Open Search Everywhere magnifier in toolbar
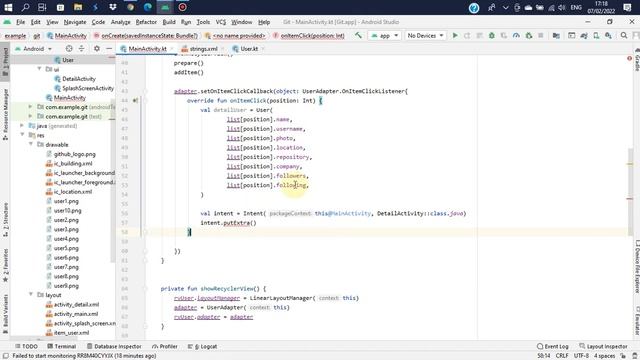 coord(624,36)
